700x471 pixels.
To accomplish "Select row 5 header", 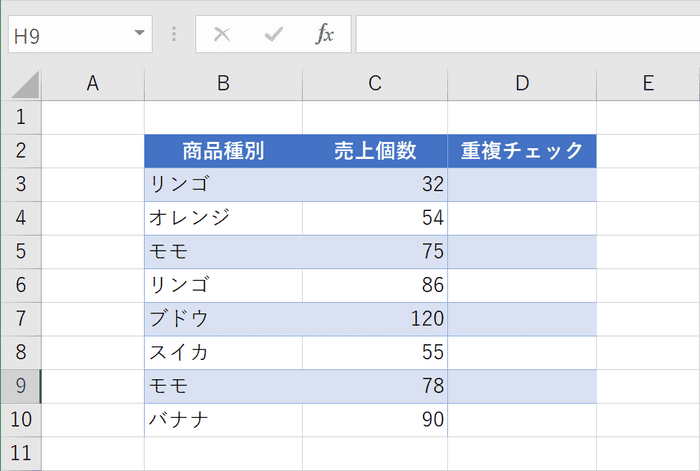I will 21,252.
